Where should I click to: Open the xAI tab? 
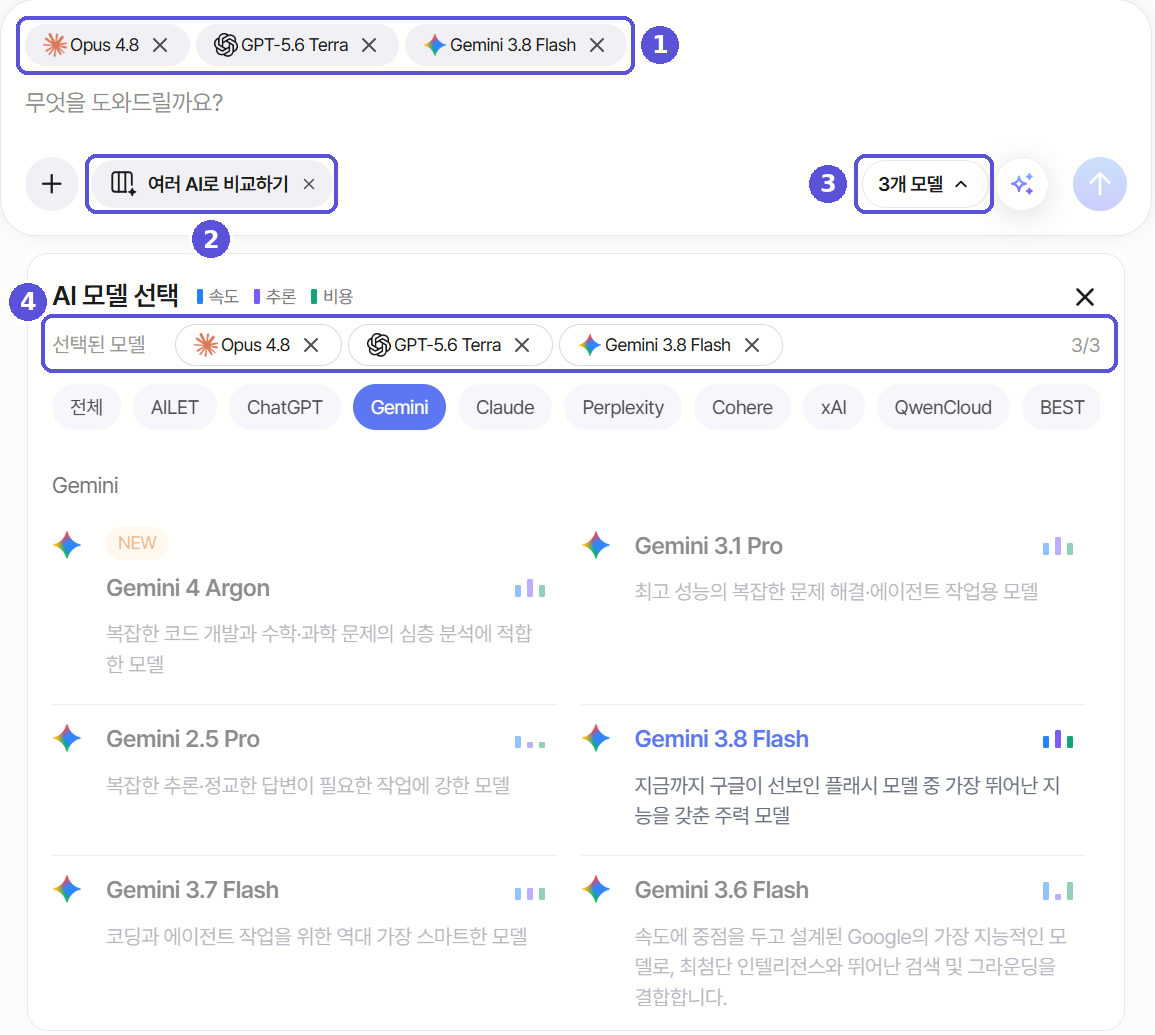pos(834,407)
